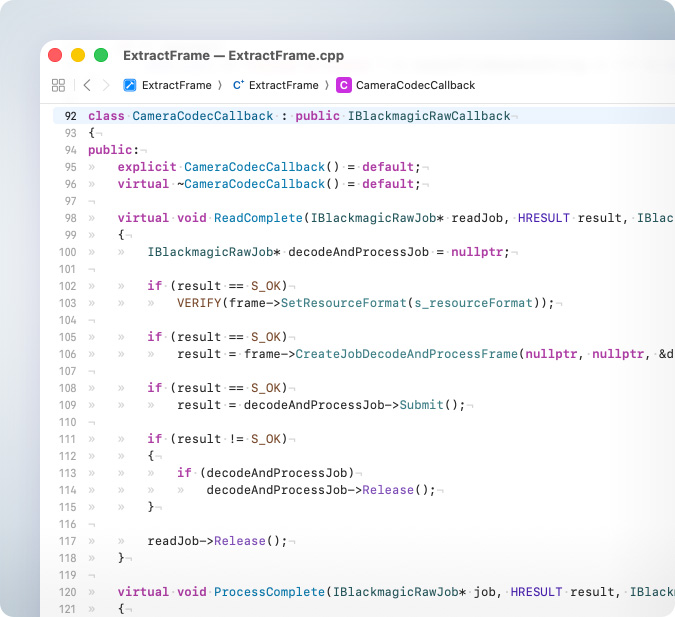Click line number 120 in the gutter

(68, 592)
